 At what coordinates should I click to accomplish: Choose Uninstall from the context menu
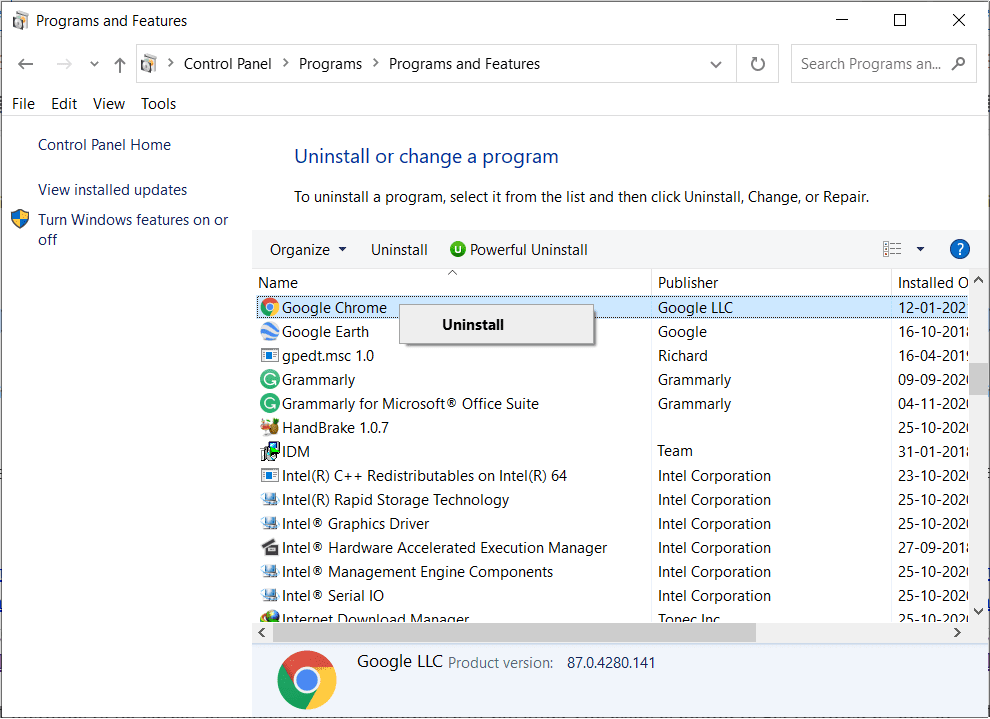click(473, 324)
